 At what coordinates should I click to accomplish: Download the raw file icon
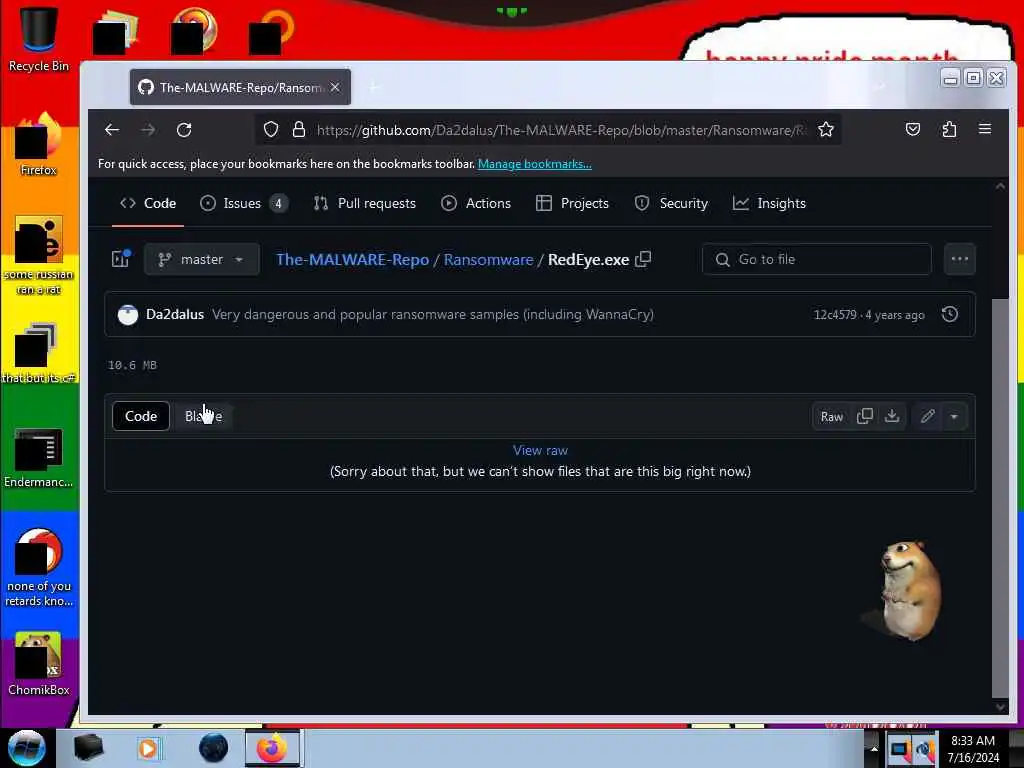point(892,416)
